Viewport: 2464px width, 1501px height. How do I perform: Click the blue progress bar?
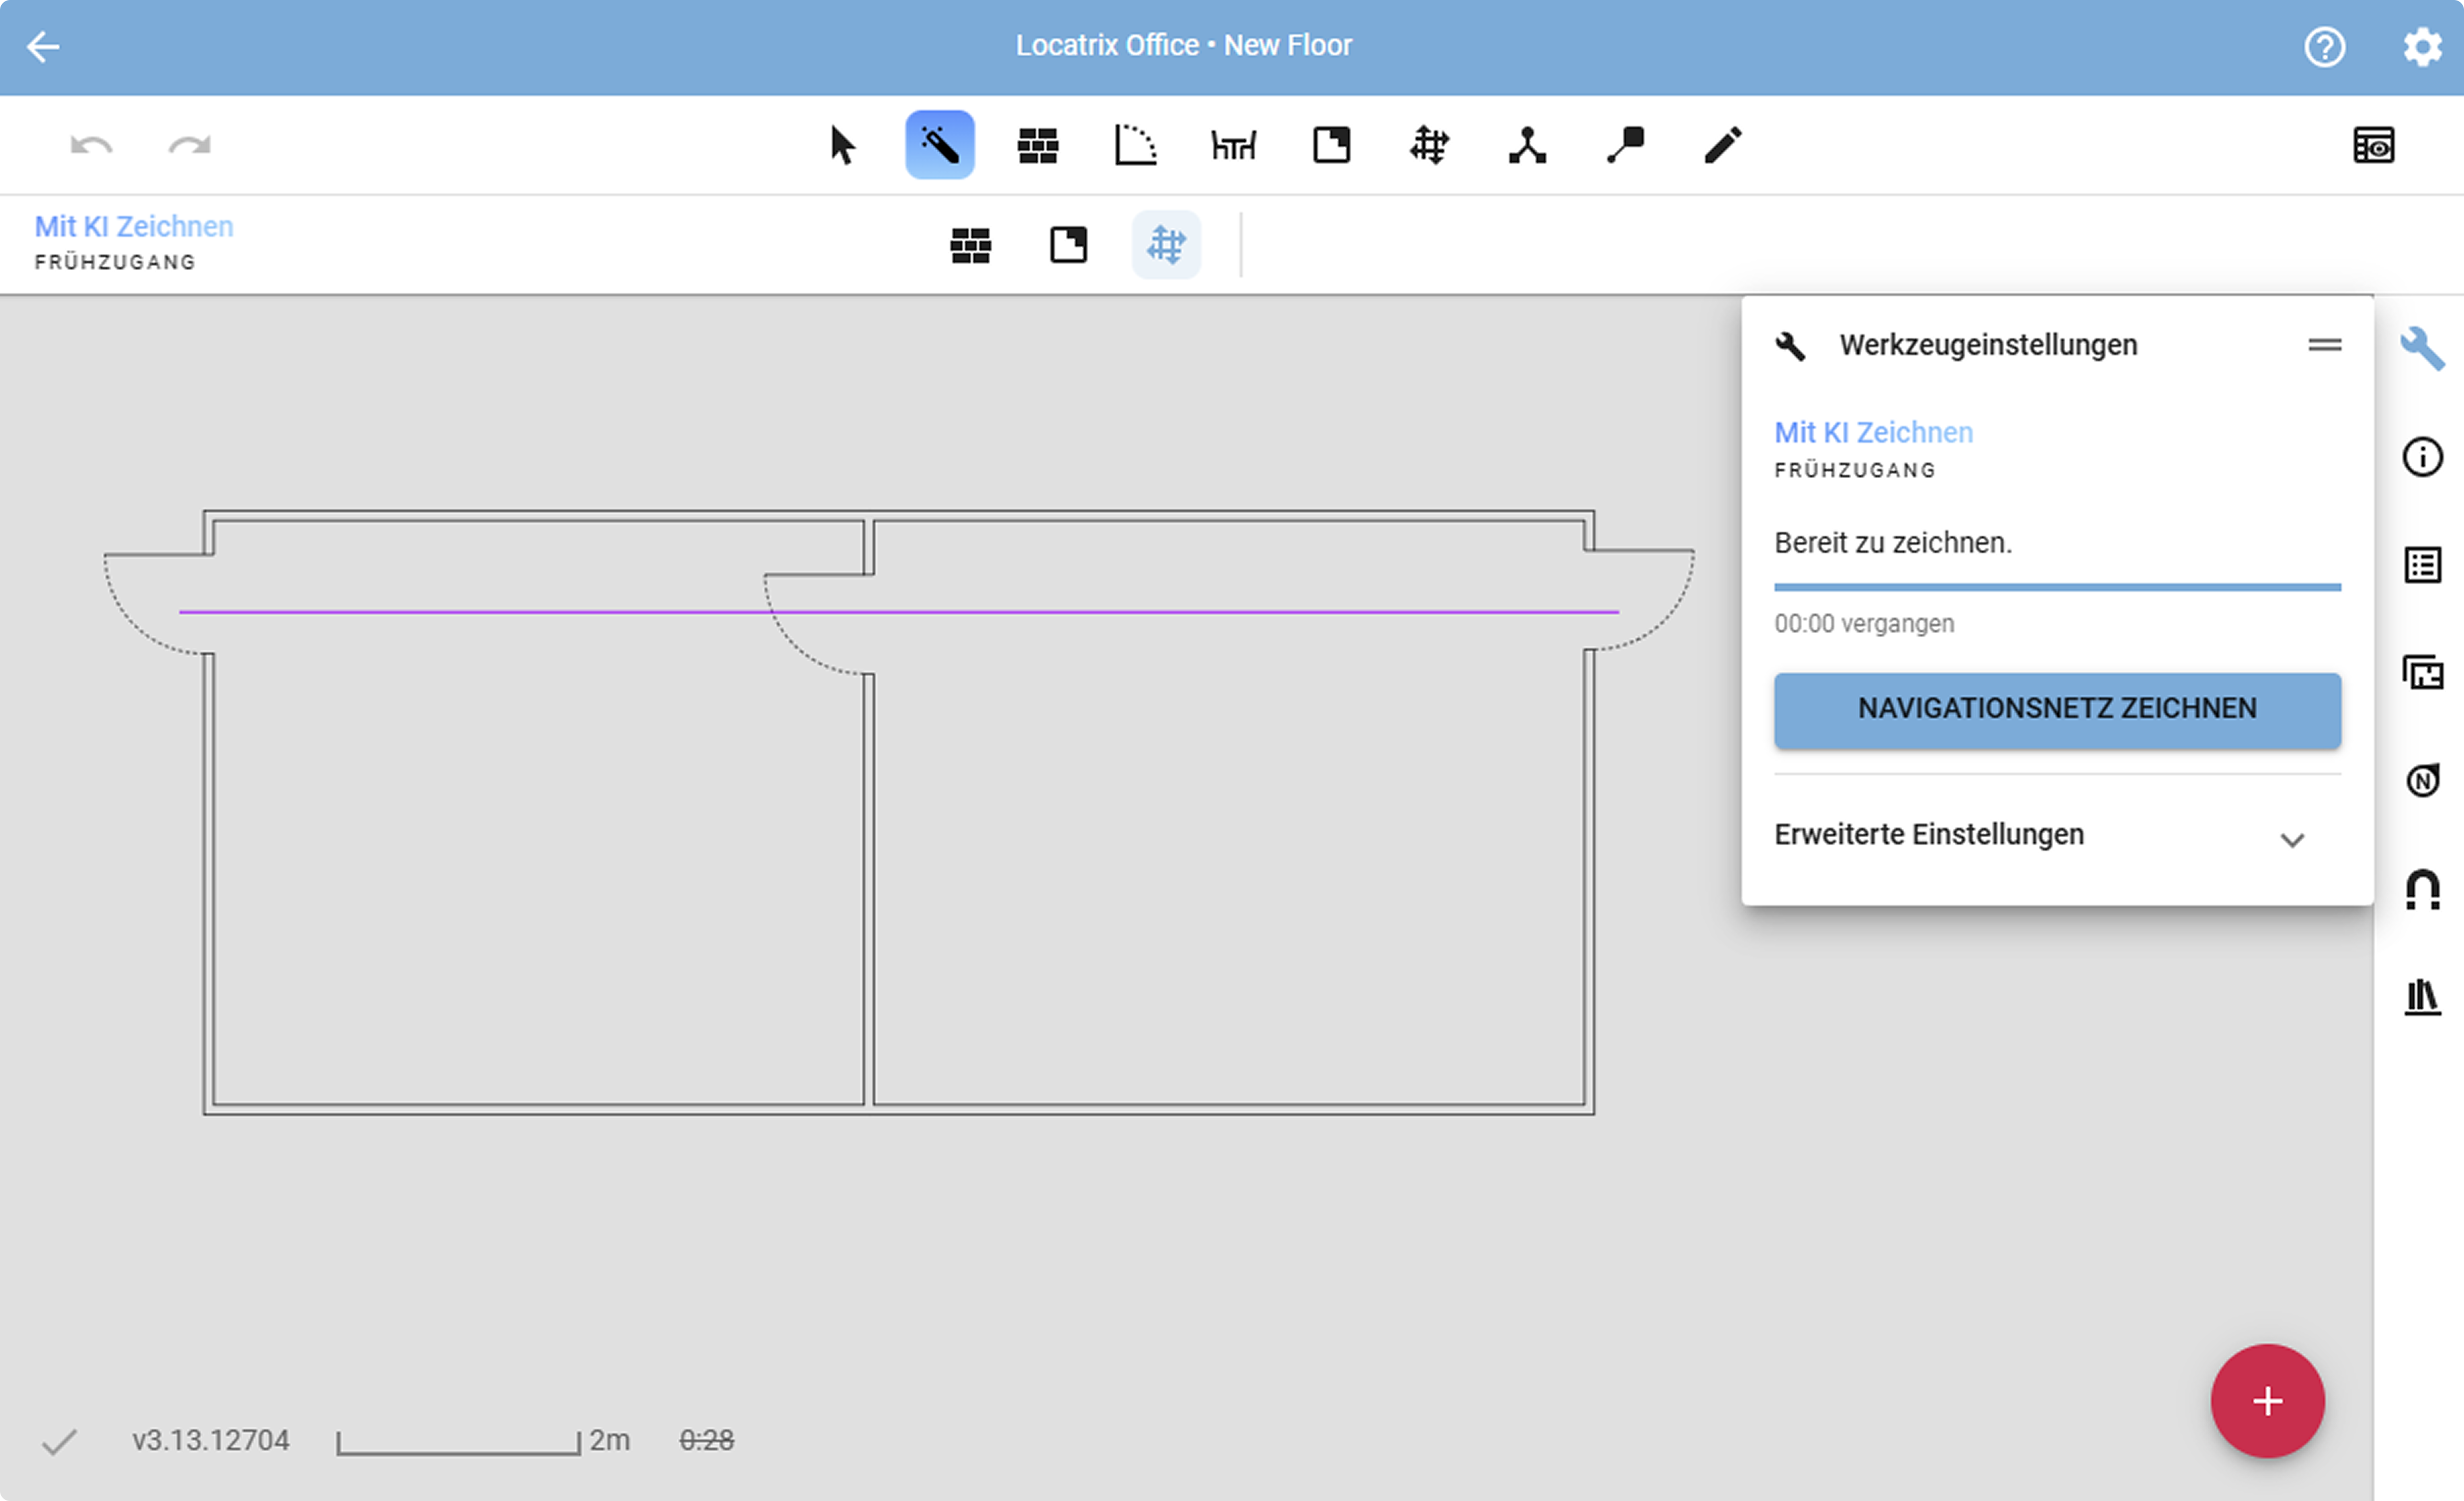2056,587
